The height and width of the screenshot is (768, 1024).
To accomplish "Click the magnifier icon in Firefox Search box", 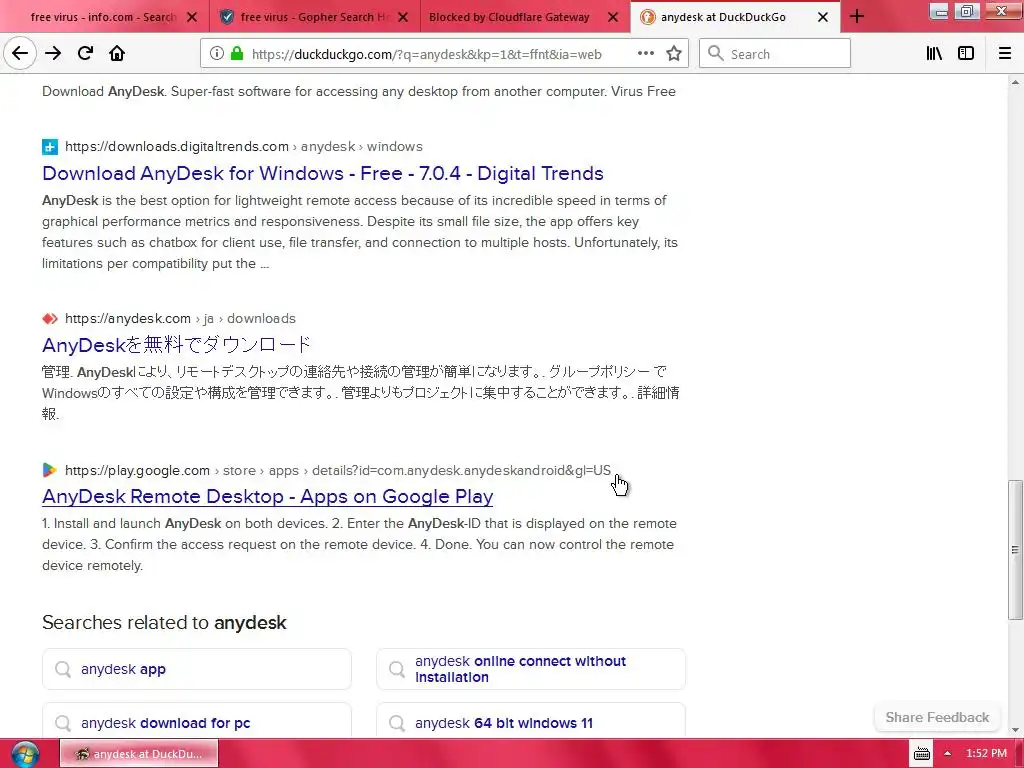I will point(716,54).
